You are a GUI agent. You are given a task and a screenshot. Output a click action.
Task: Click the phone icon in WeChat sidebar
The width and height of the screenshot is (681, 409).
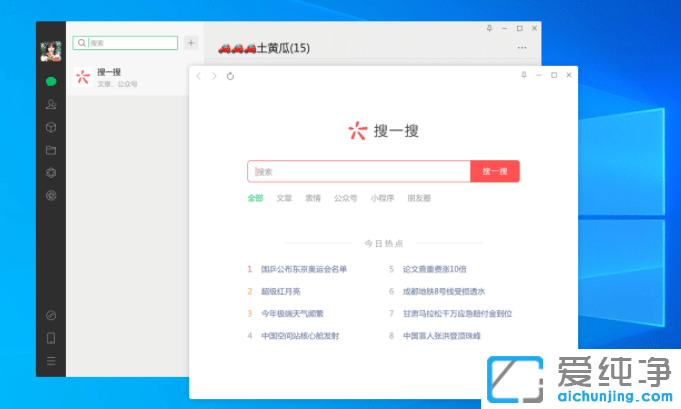pos(51,338)
